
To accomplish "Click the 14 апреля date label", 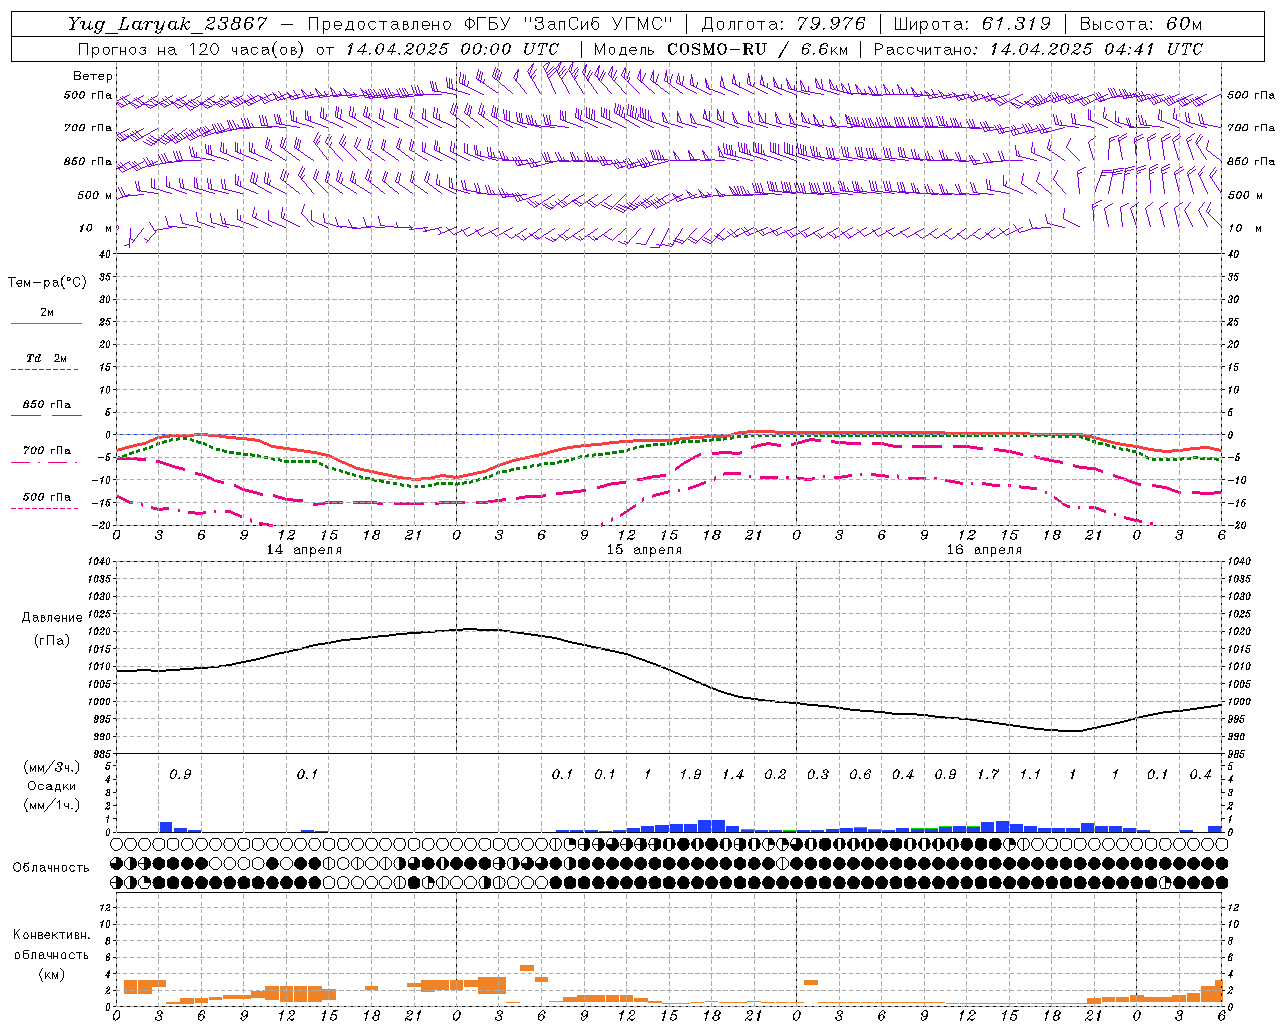I will (x=304, y=550).
